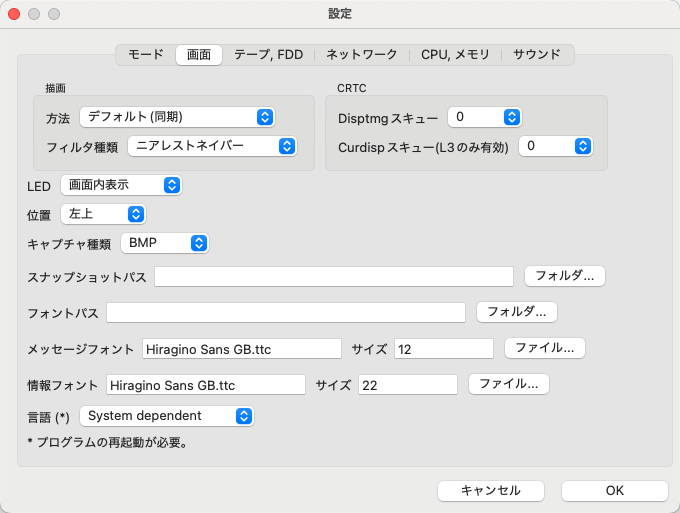Expand the LED display dropdown
680x513 pixels.
(121, 185)
